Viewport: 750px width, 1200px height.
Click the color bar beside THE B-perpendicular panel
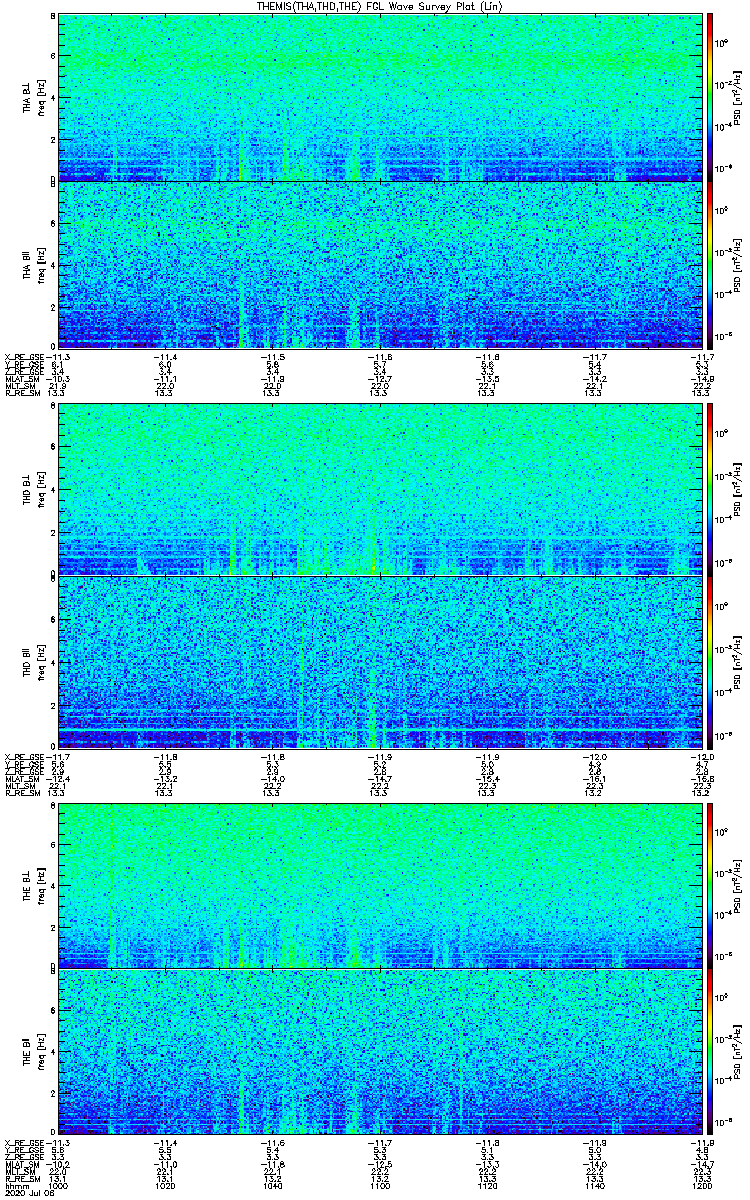coord(710,884)
